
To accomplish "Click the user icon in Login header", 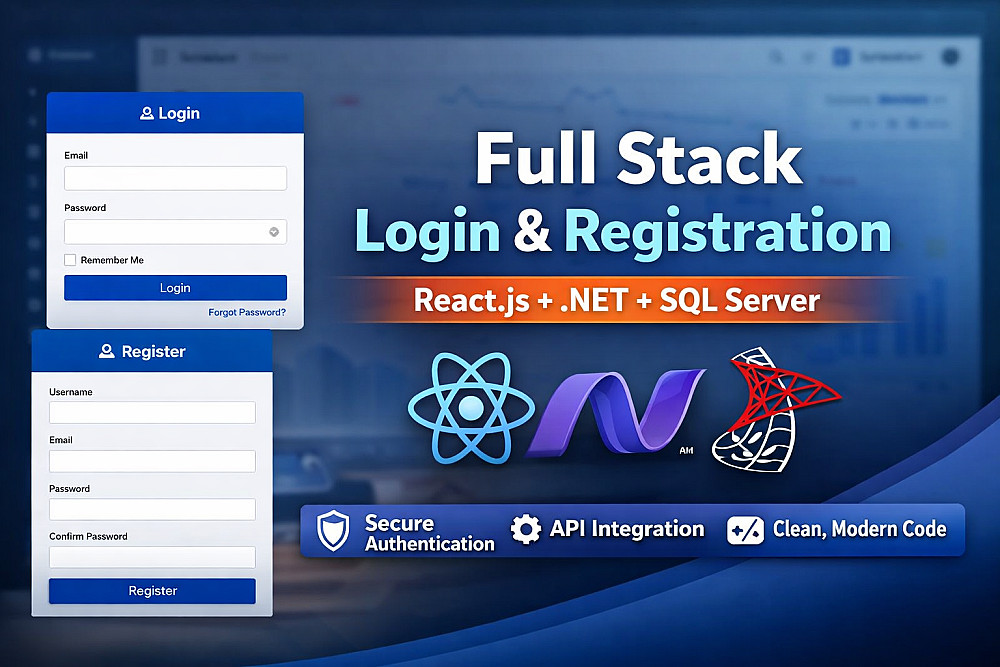I will [x=147, y=114].
